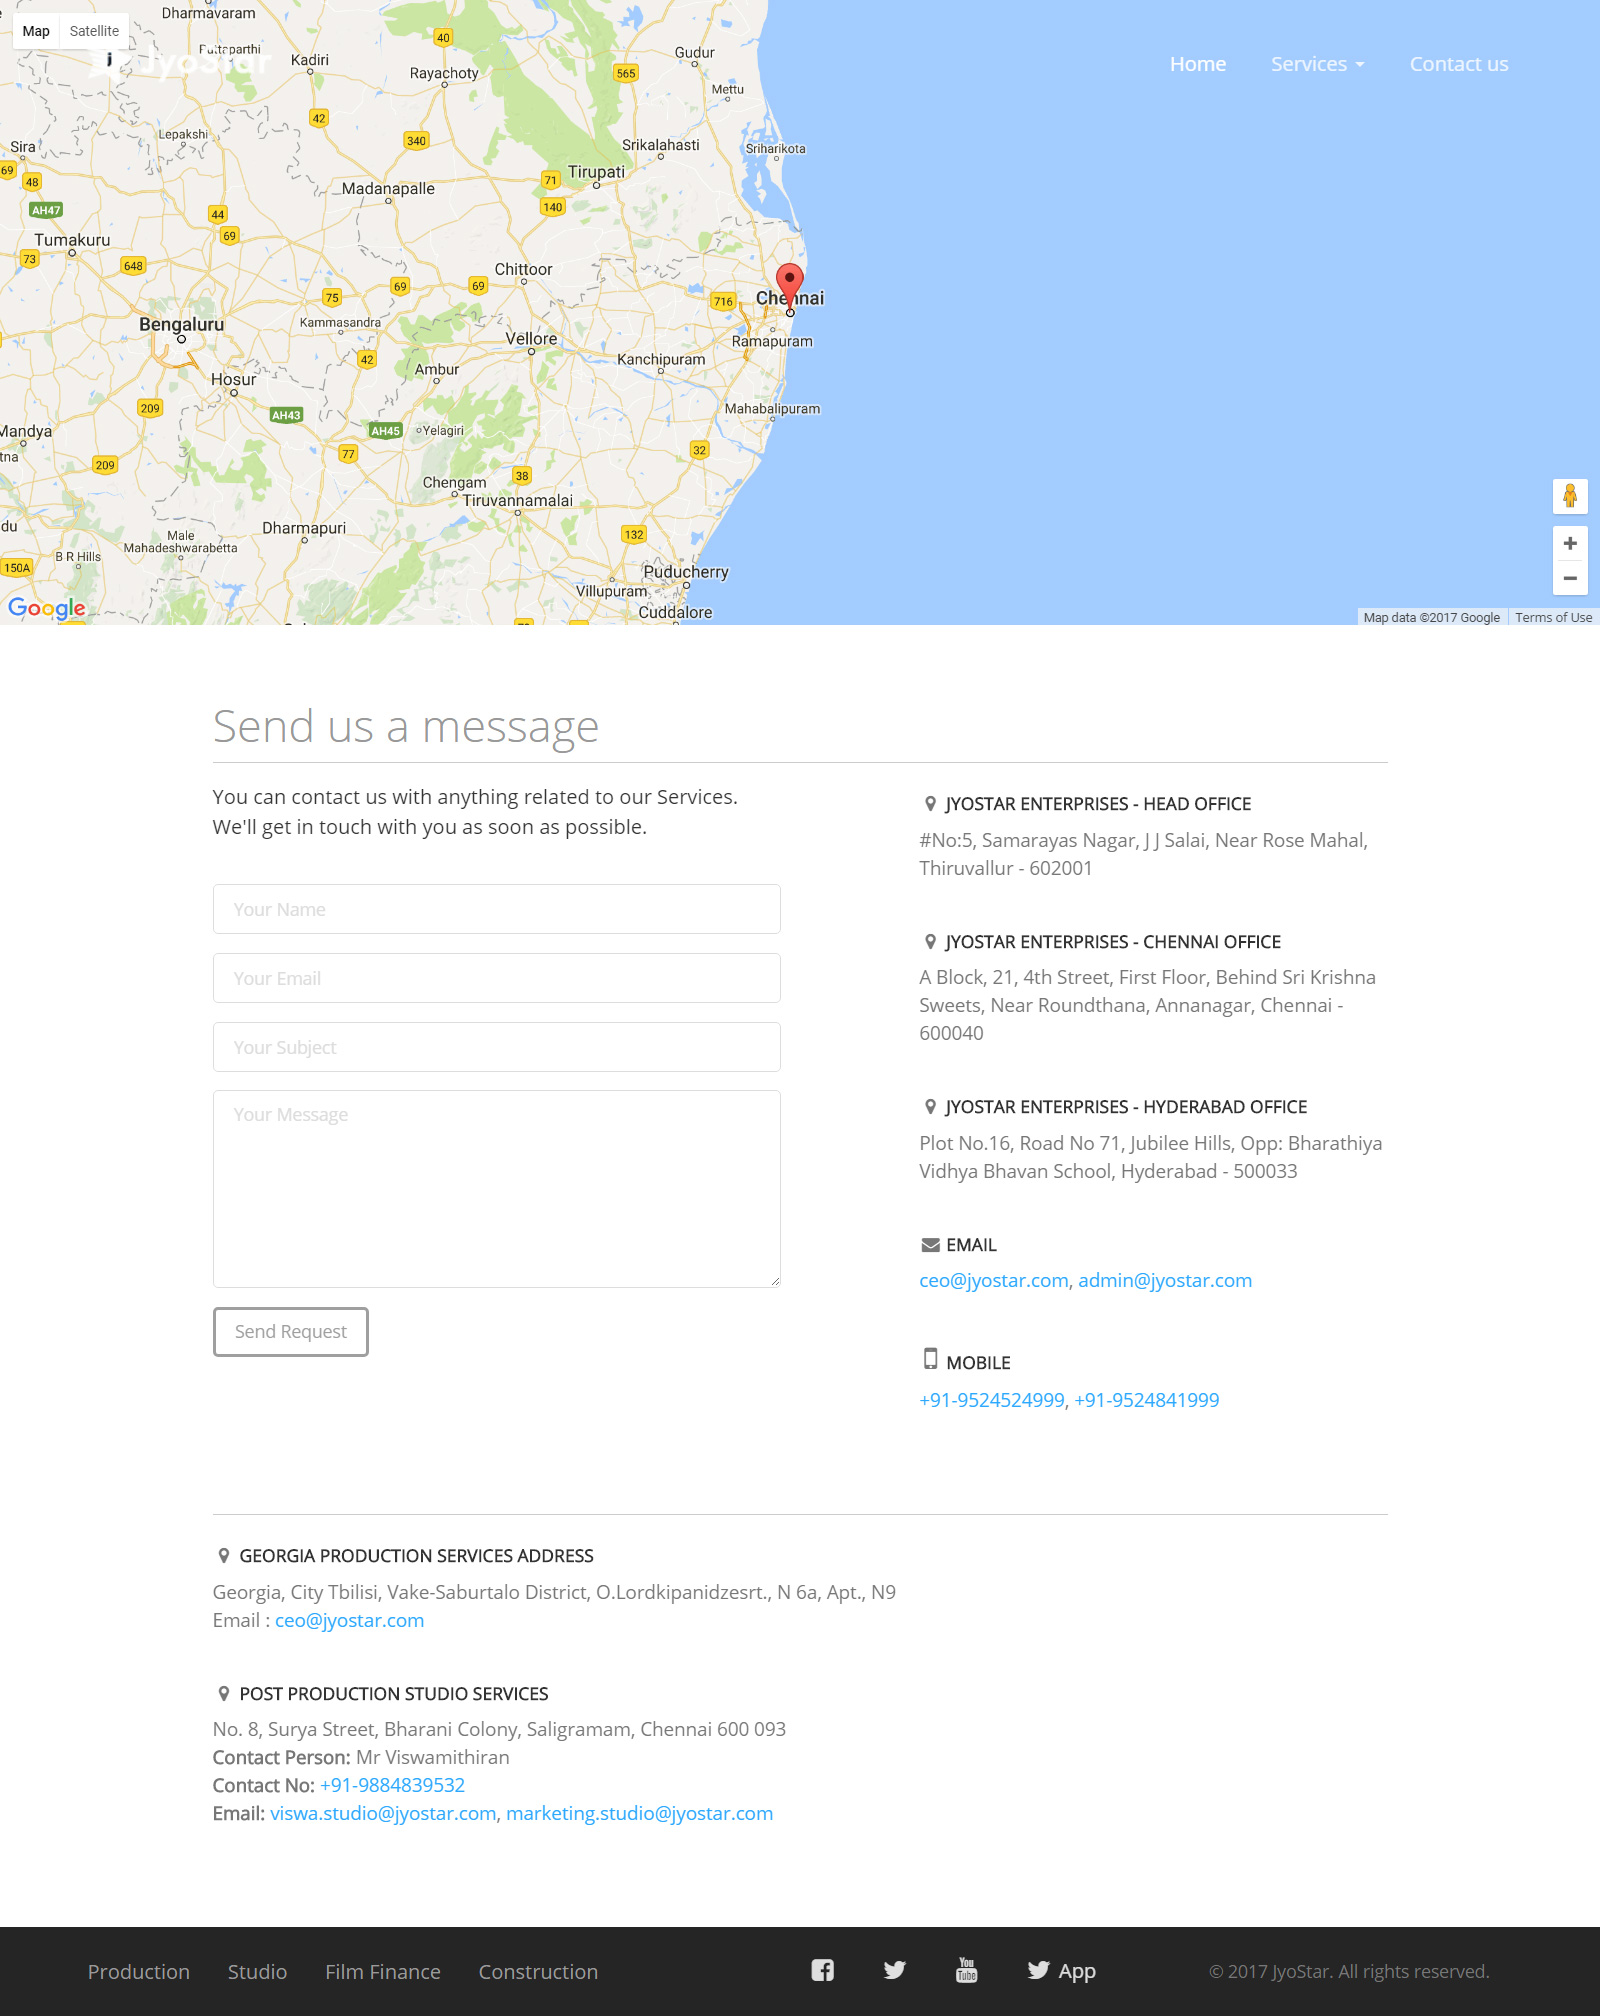Open the Twitter icon in footer
The image size is (1600, 2016).
pyautogui.click(x=894, y=1970)
